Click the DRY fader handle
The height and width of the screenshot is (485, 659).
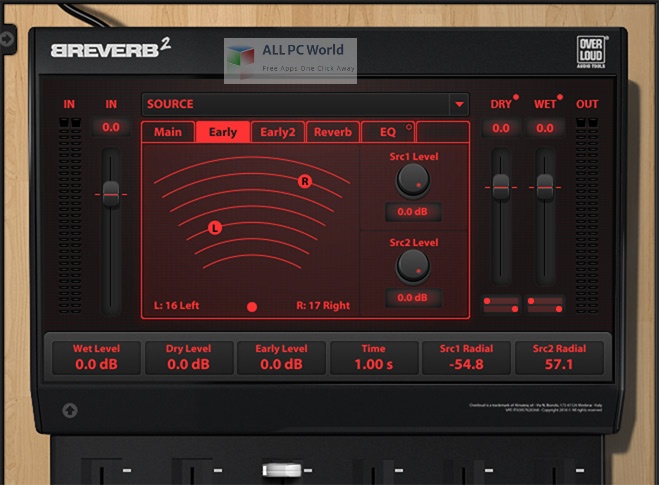pos(501,187)
